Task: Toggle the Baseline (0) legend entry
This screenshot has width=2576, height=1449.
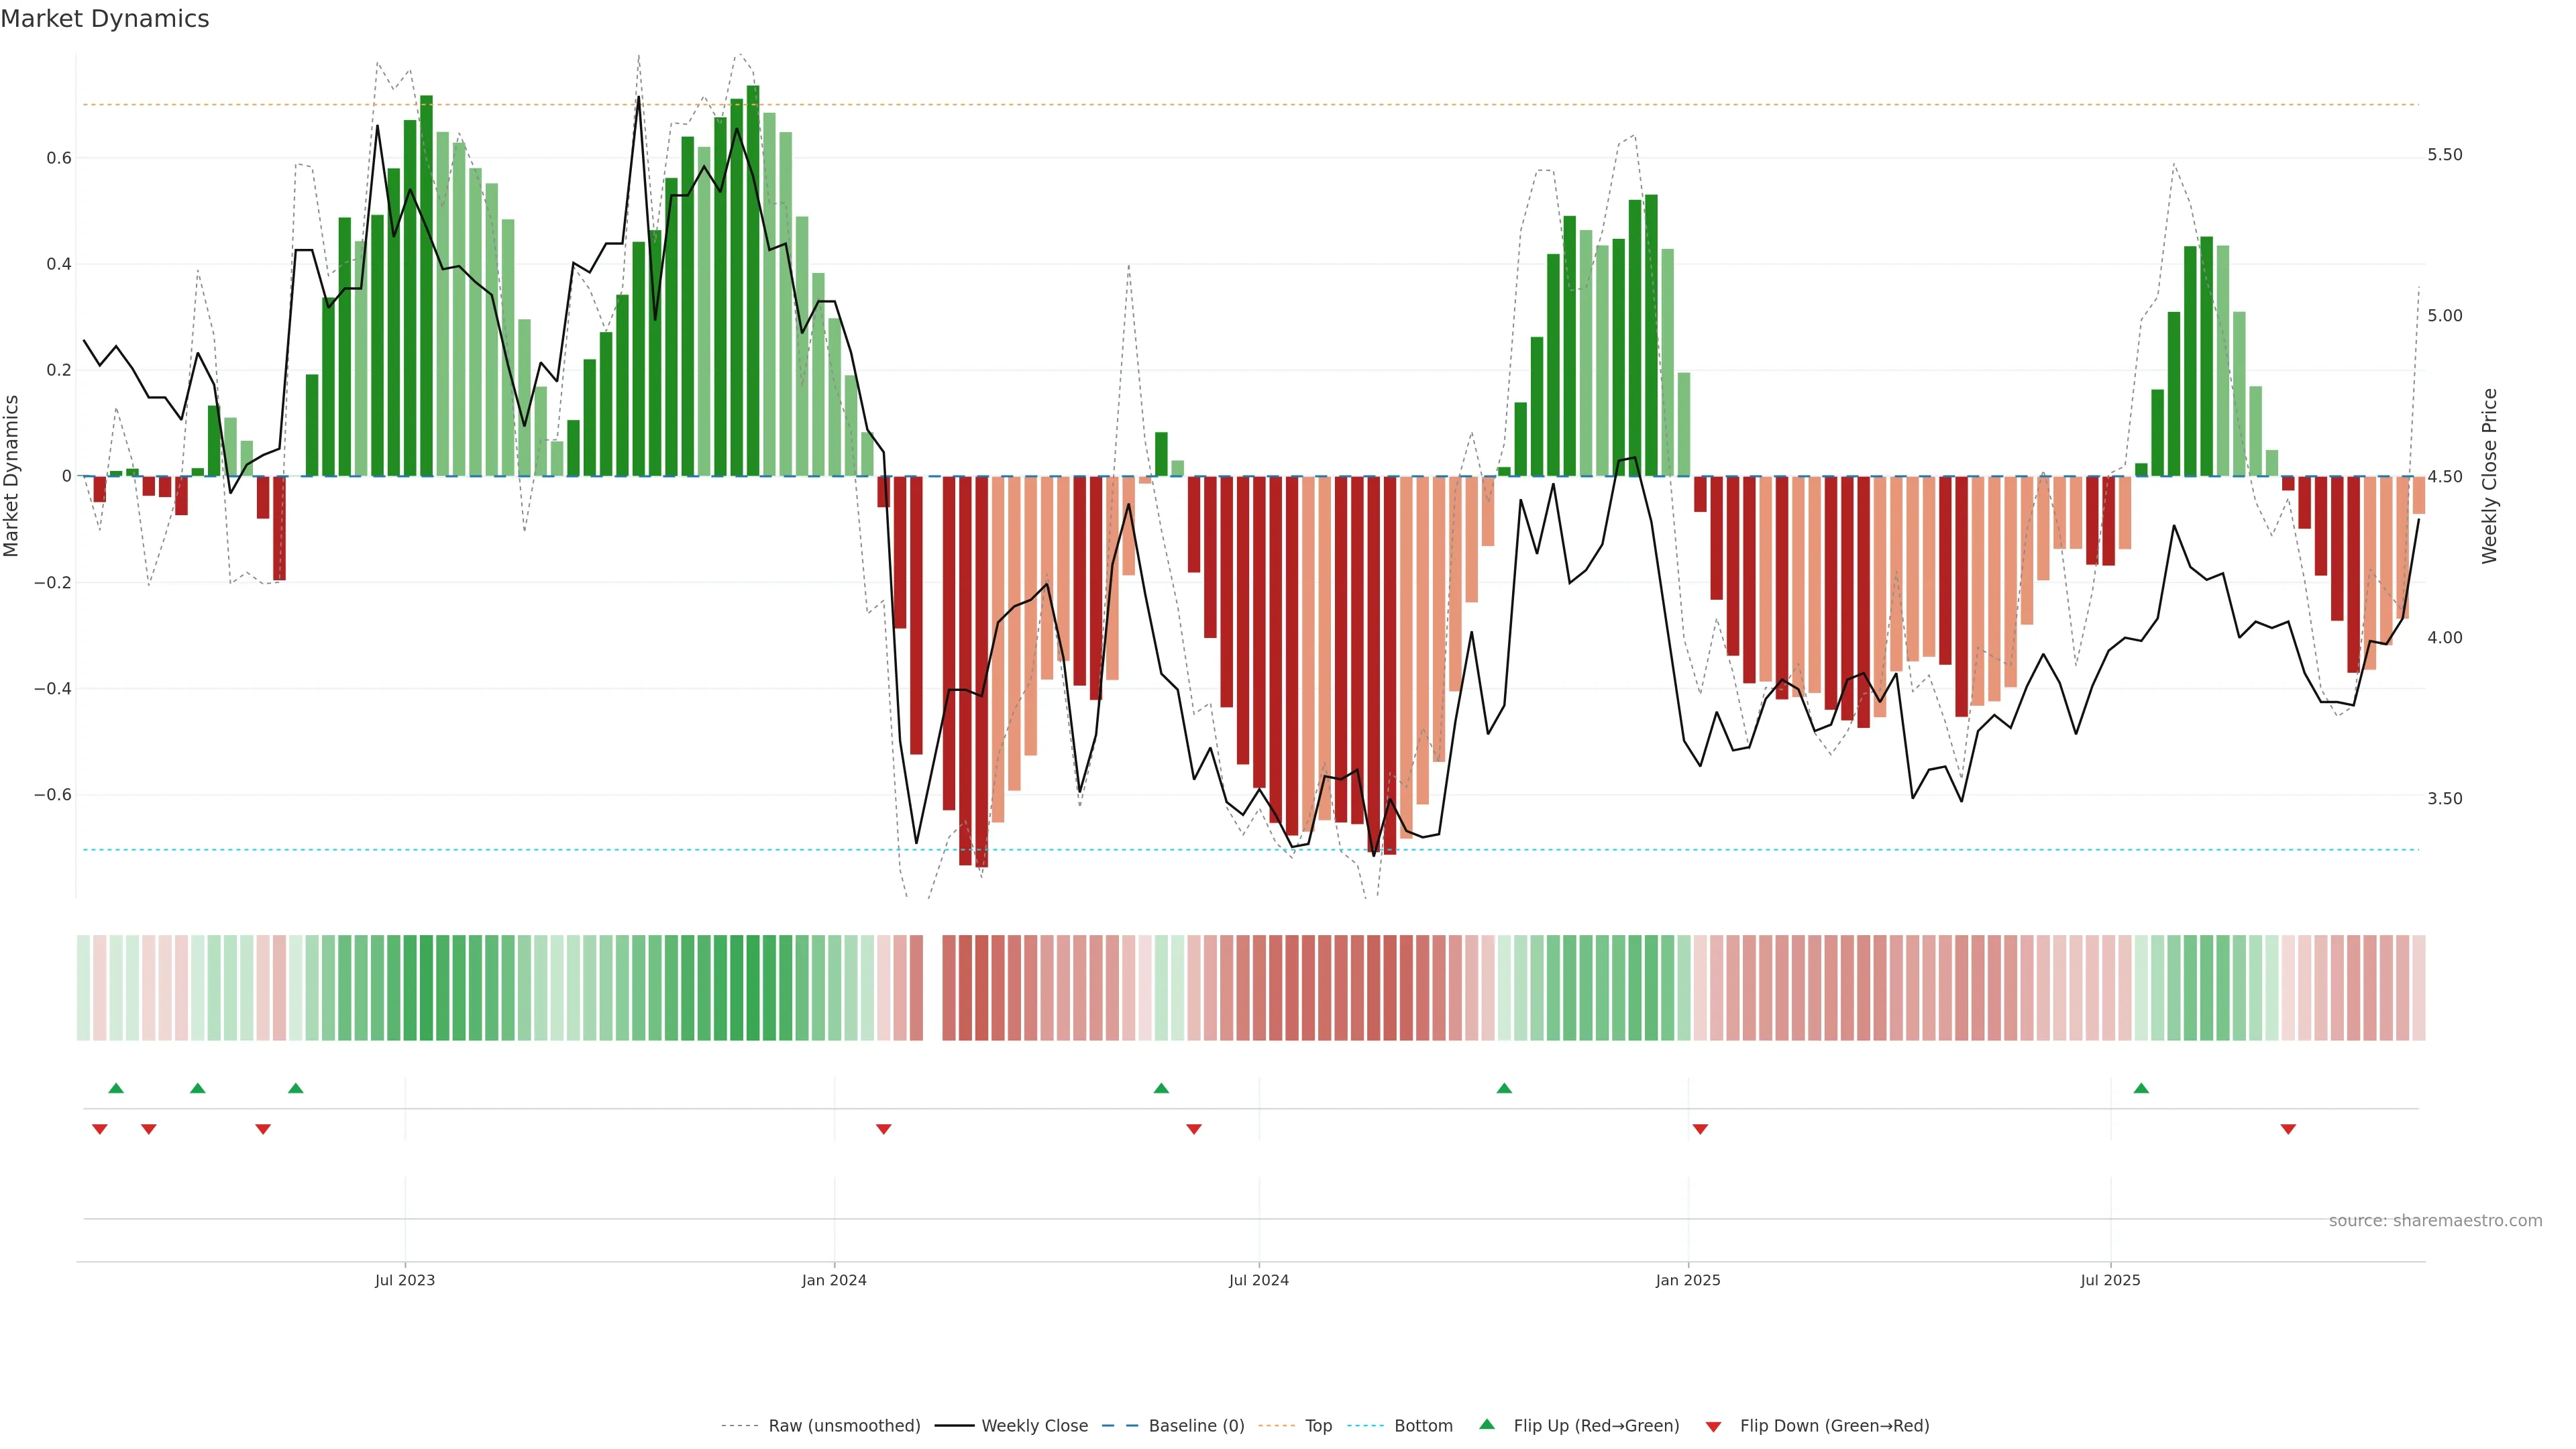Action: 1196,1426
